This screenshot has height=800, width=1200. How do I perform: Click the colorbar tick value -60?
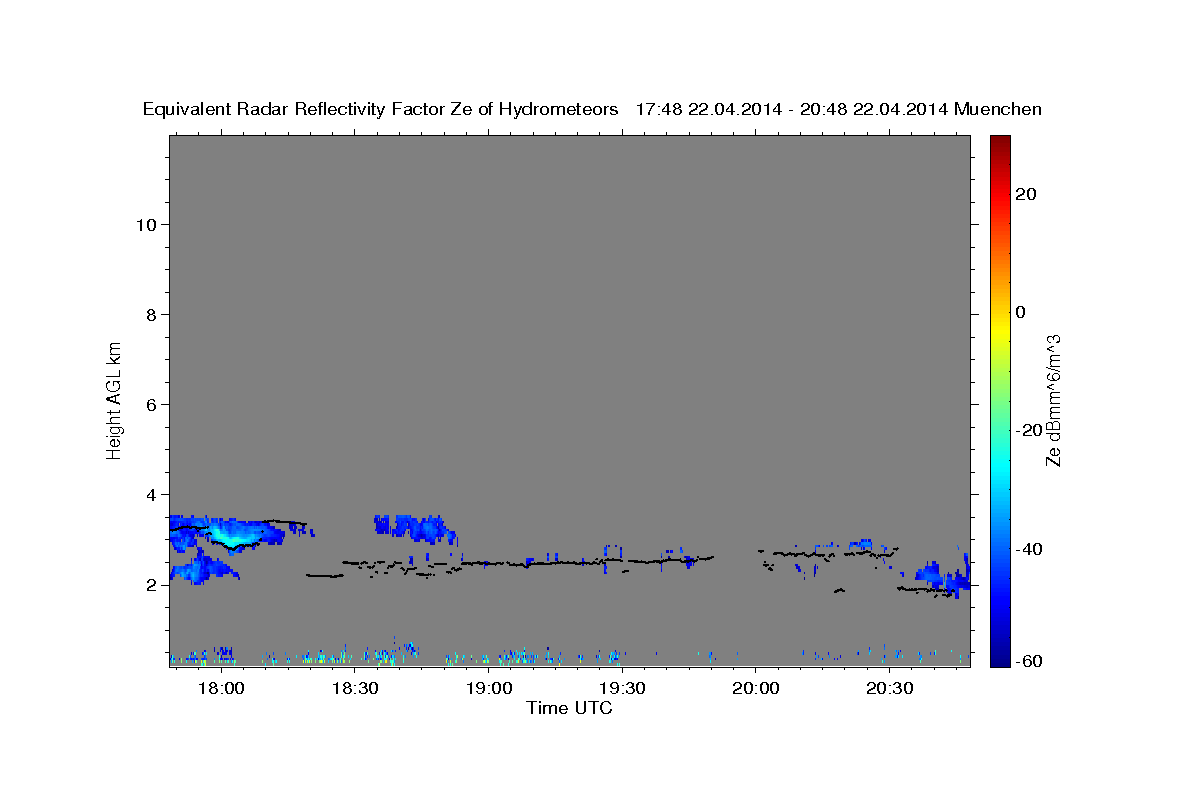click(x=1029, y=661)
